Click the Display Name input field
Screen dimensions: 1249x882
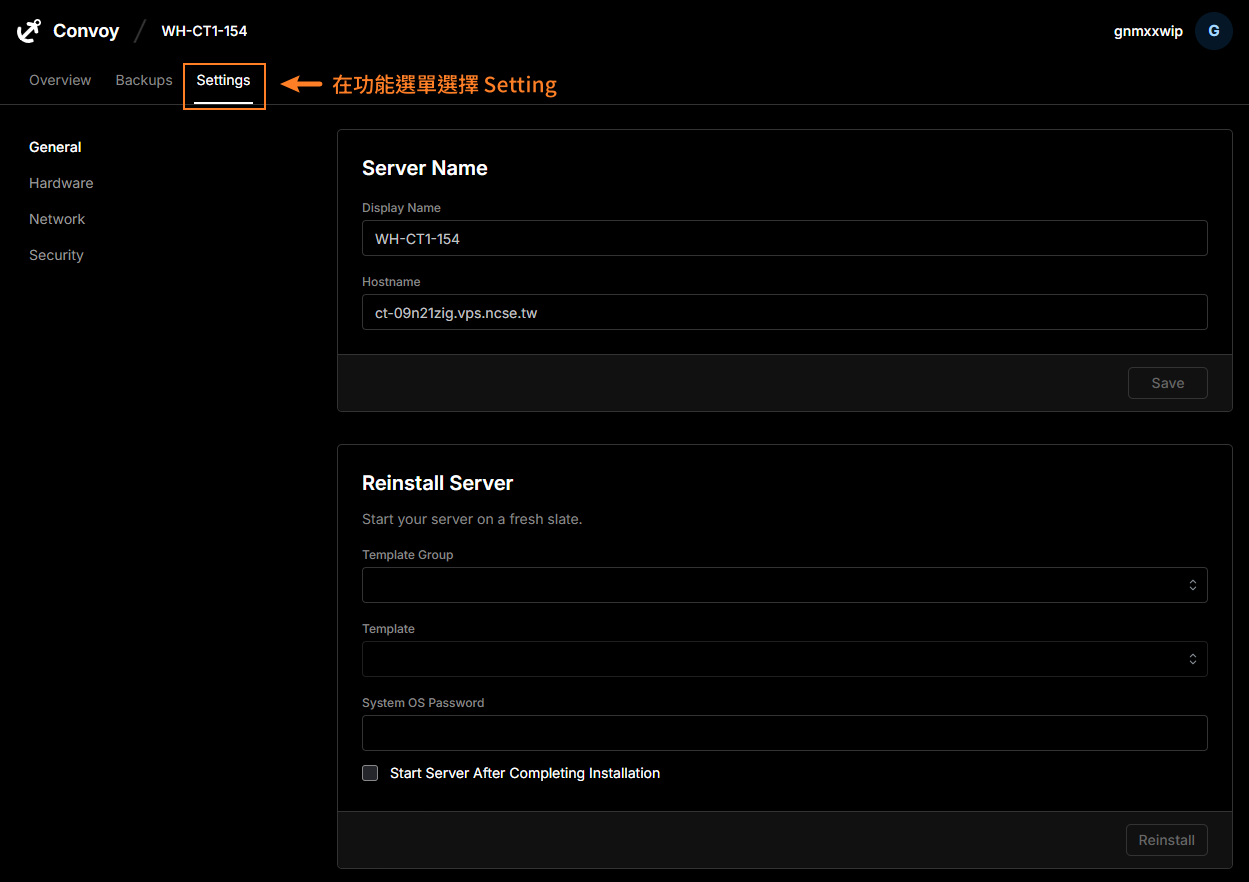pos(784,239)
